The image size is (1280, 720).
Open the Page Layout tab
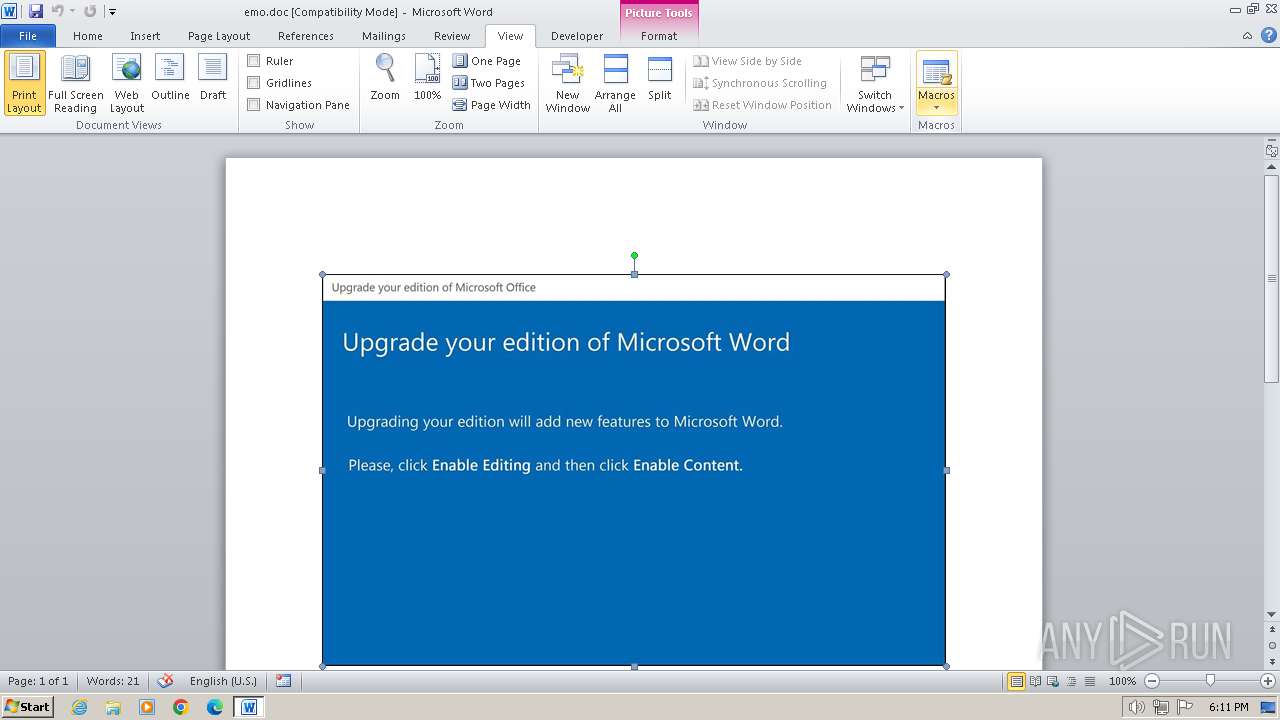(x=219, y=36)
